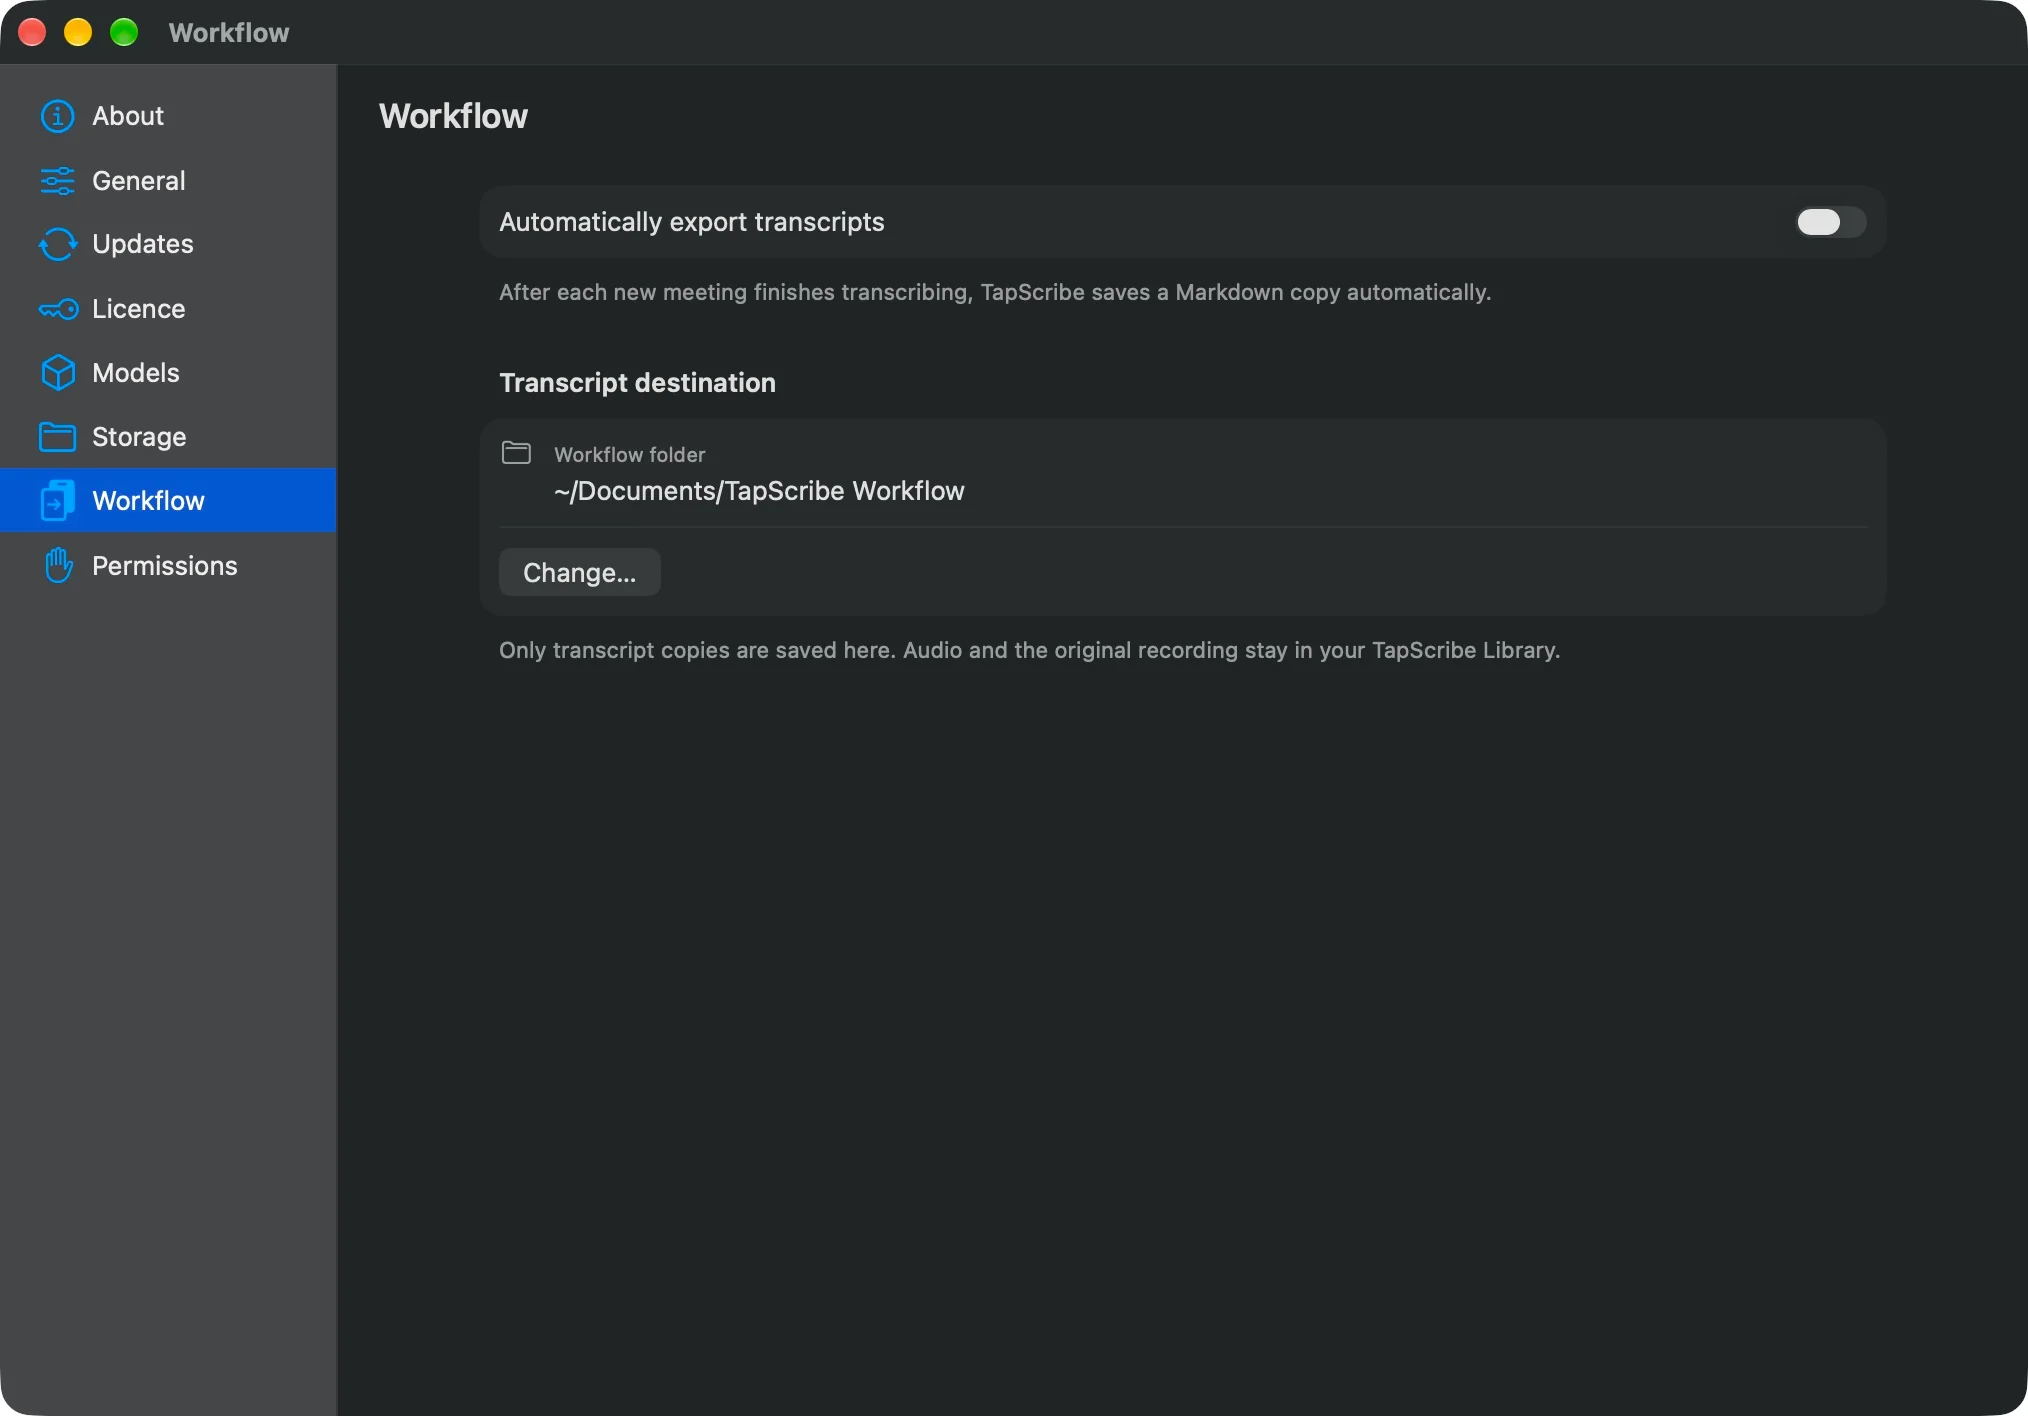
Task: Open Storage settings
Action: (168, 437)
